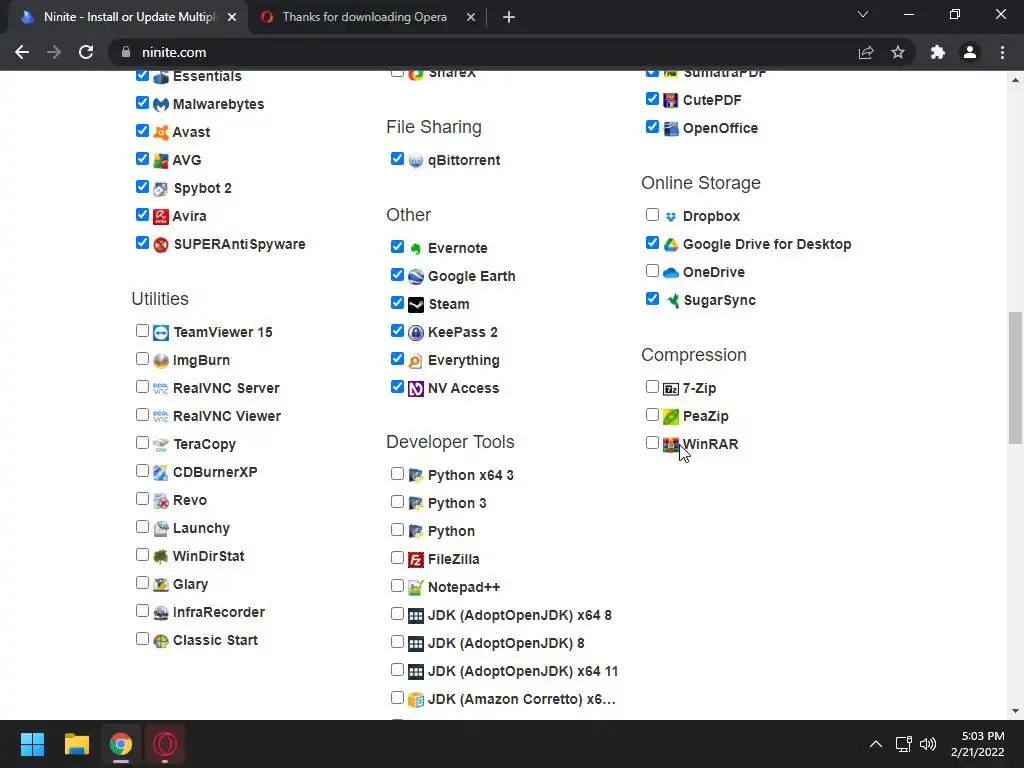Click the InfraRecorder label

(219, 612)
